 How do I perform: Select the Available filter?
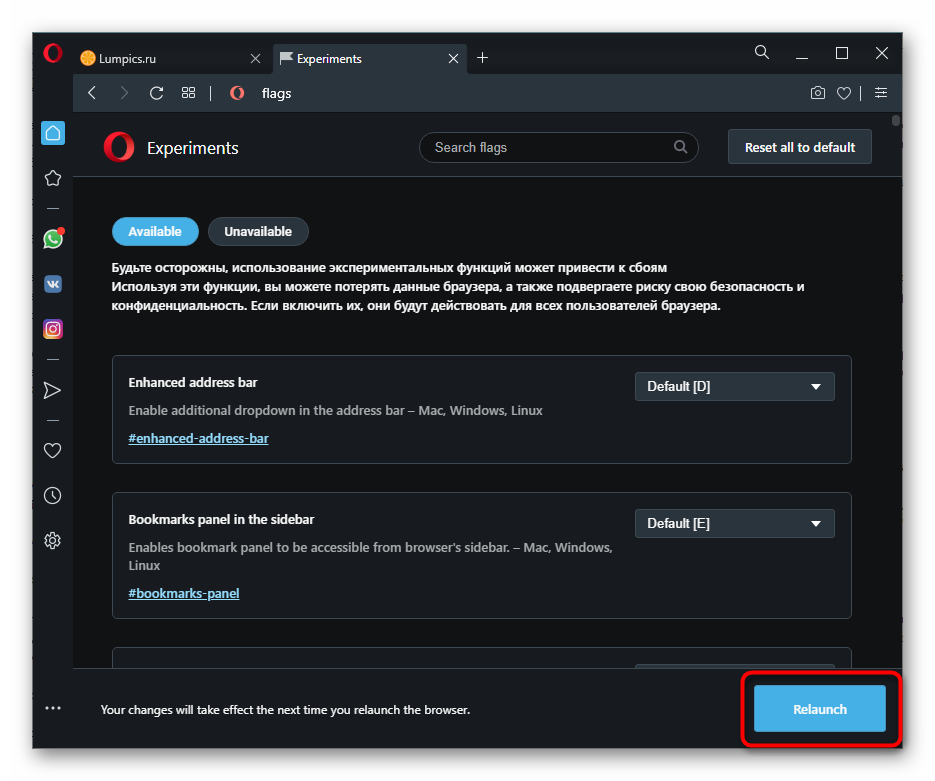[x=155, y=231]
